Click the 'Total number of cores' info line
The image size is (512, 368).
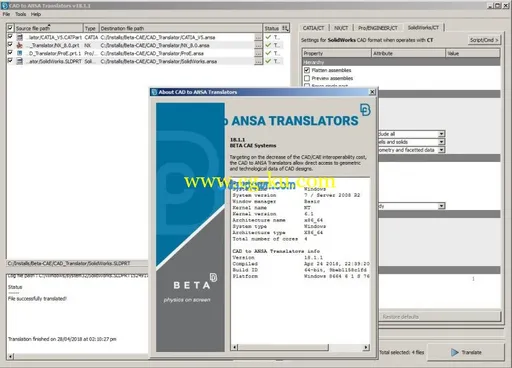[270, 239]
